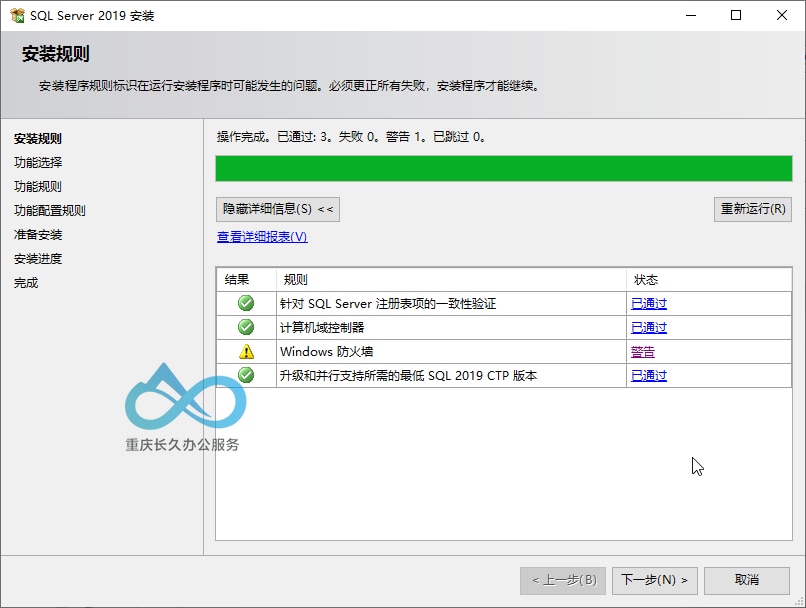Minimize the SQL Server setup window
Screen dimensions: 806x608
691,15
